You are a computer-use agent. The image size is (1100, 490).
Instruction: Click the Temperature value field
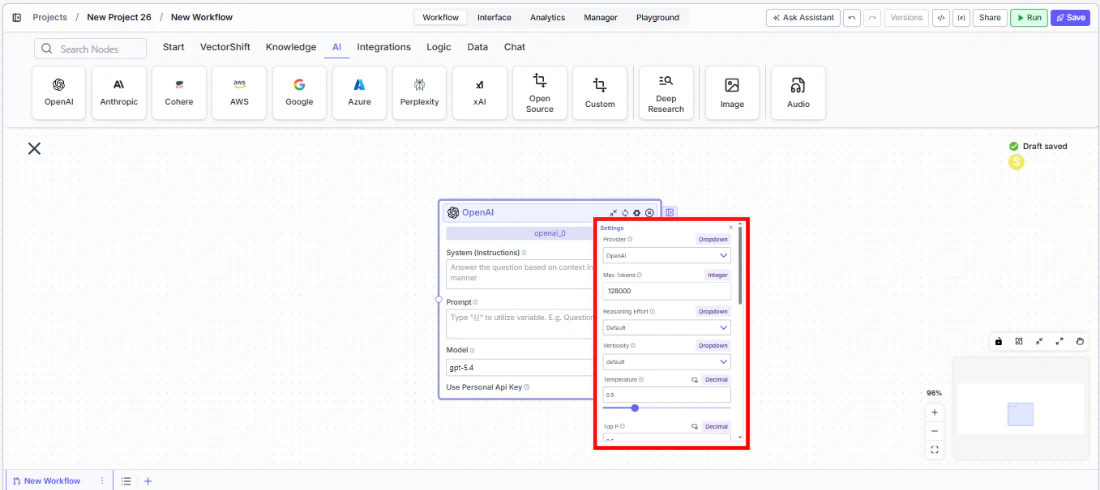pos(666,395)
